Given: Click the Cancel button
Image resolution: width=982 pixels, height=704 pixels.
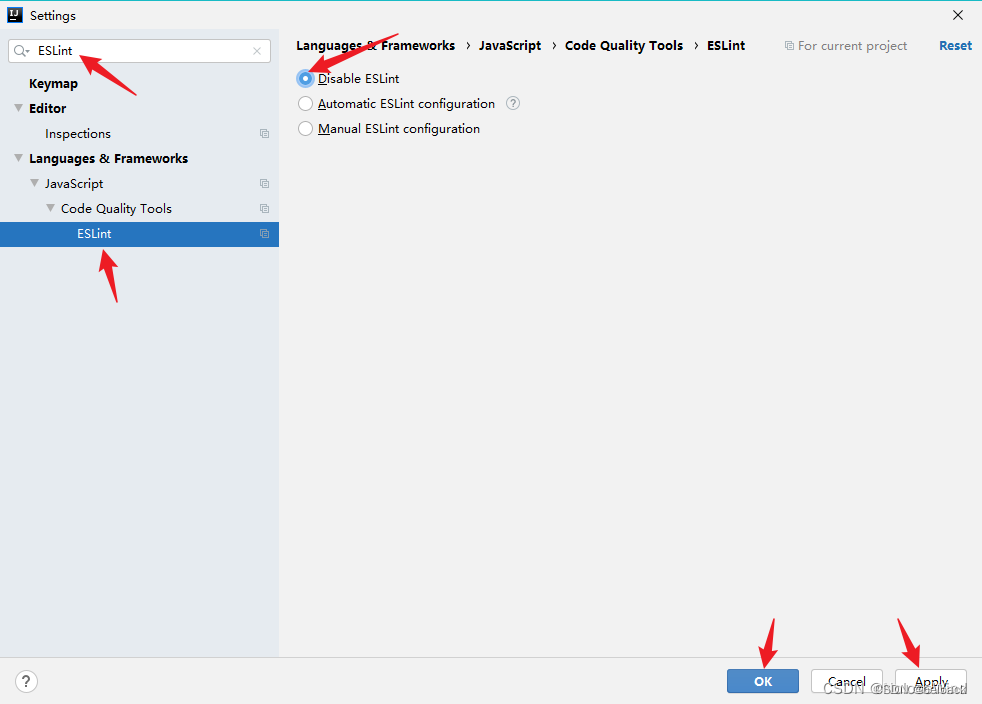Looking at the screenshot, I should pyautogui.click(x=847, y=681).
